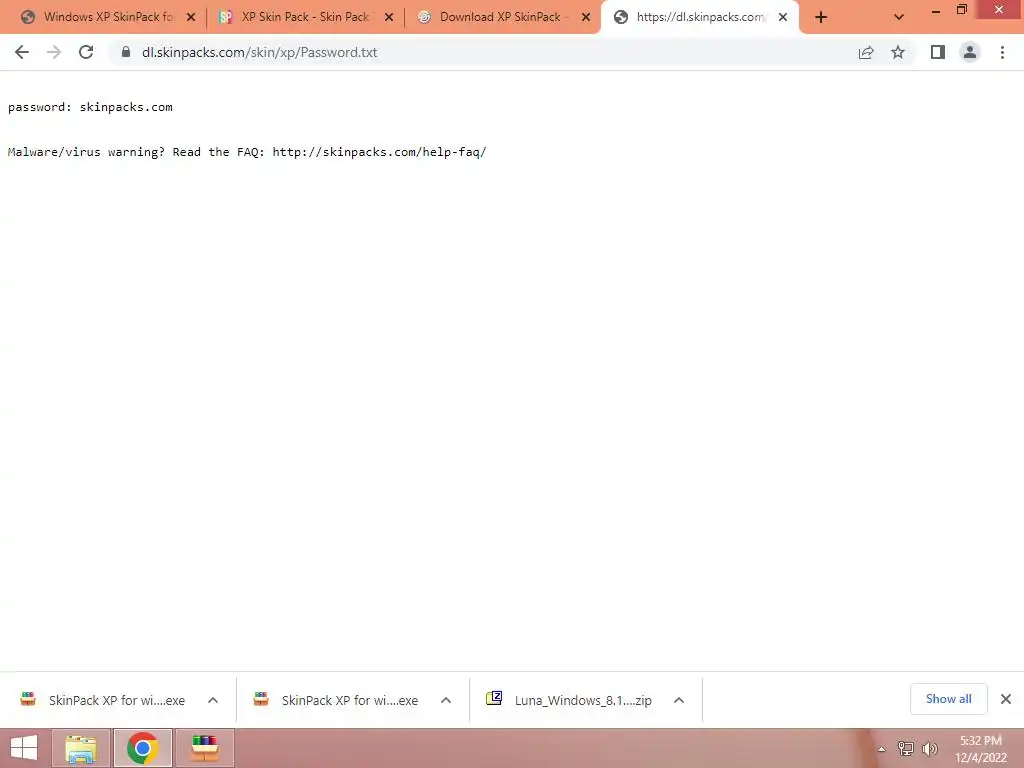
Task: Open volume speaker tray icon
Action: [x=930, y=748]
